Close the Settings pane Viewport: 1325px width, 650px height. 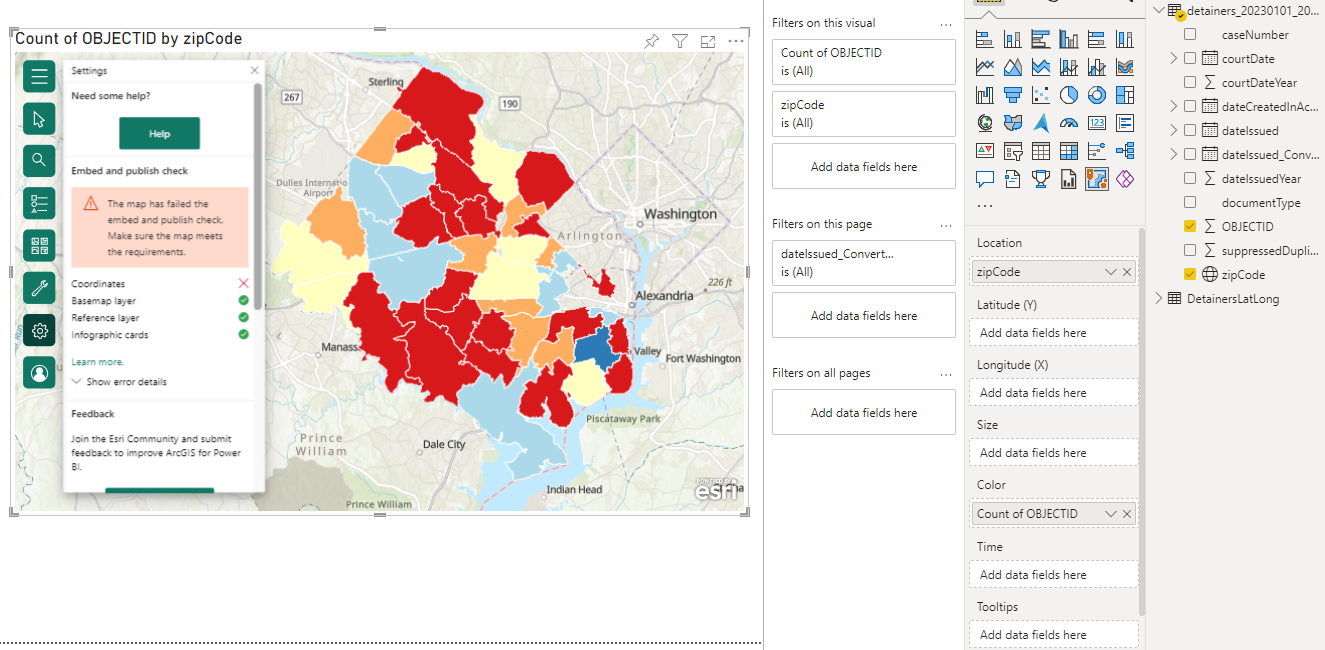tap(254, 71)
